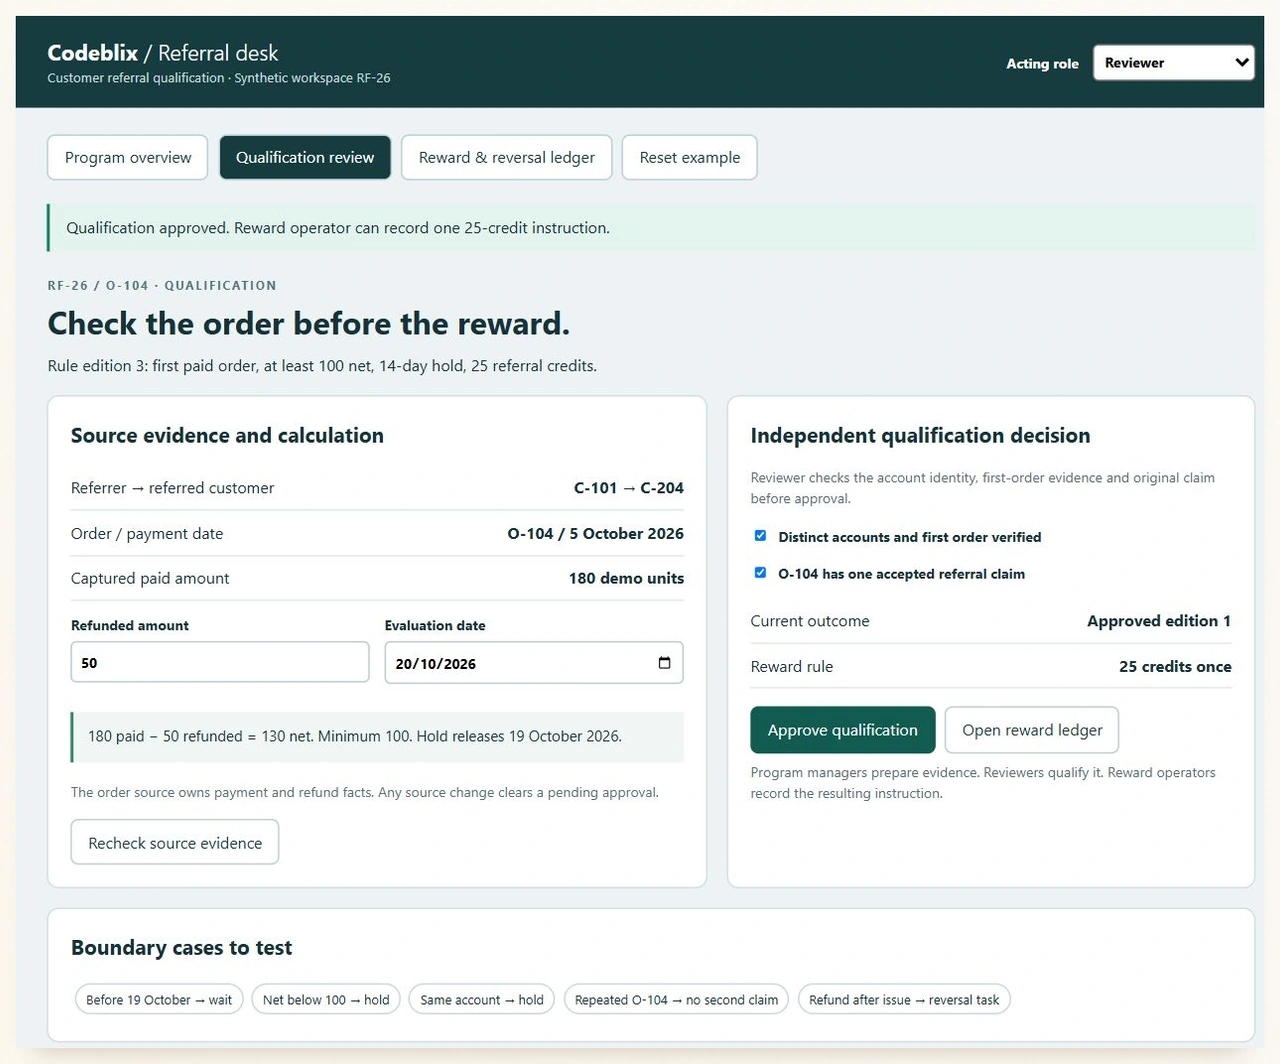Open reward ledger from decision panel
This screenshot has width=1280, height=1064.
tap(1032, 730)
